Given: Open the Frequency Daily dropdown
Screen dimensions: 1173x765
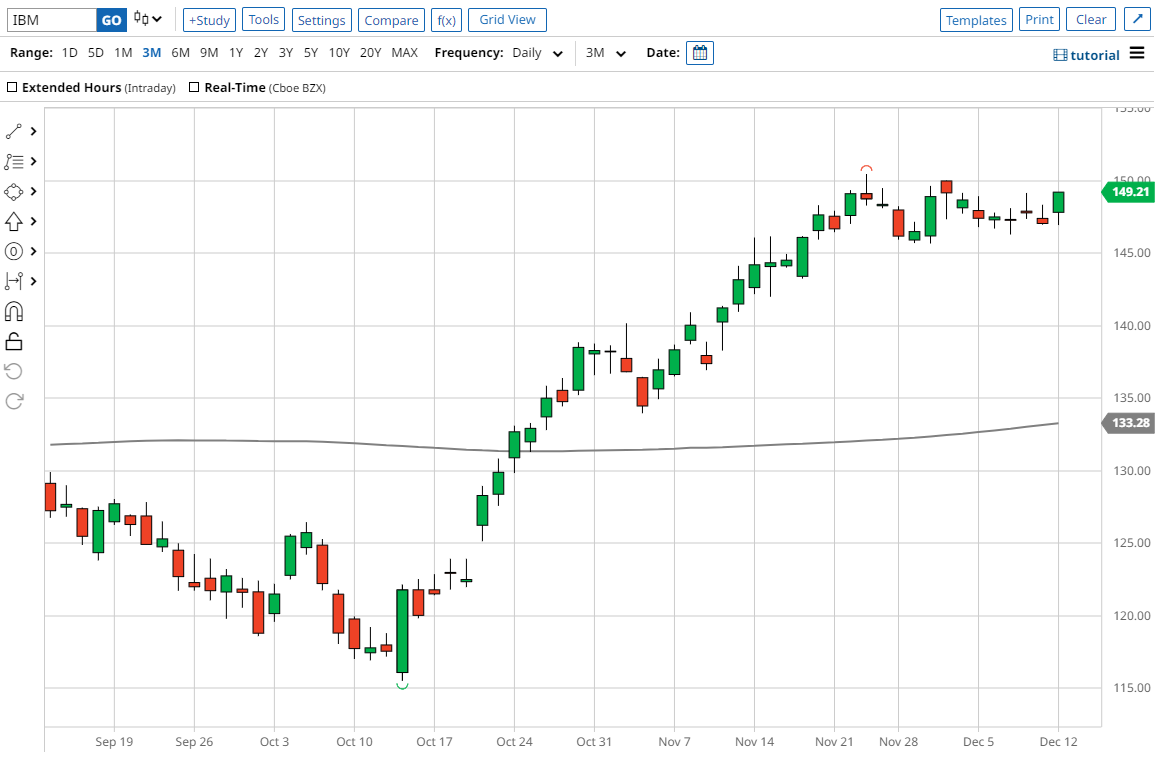Looking at the screenshot, I should click(538, 53).
